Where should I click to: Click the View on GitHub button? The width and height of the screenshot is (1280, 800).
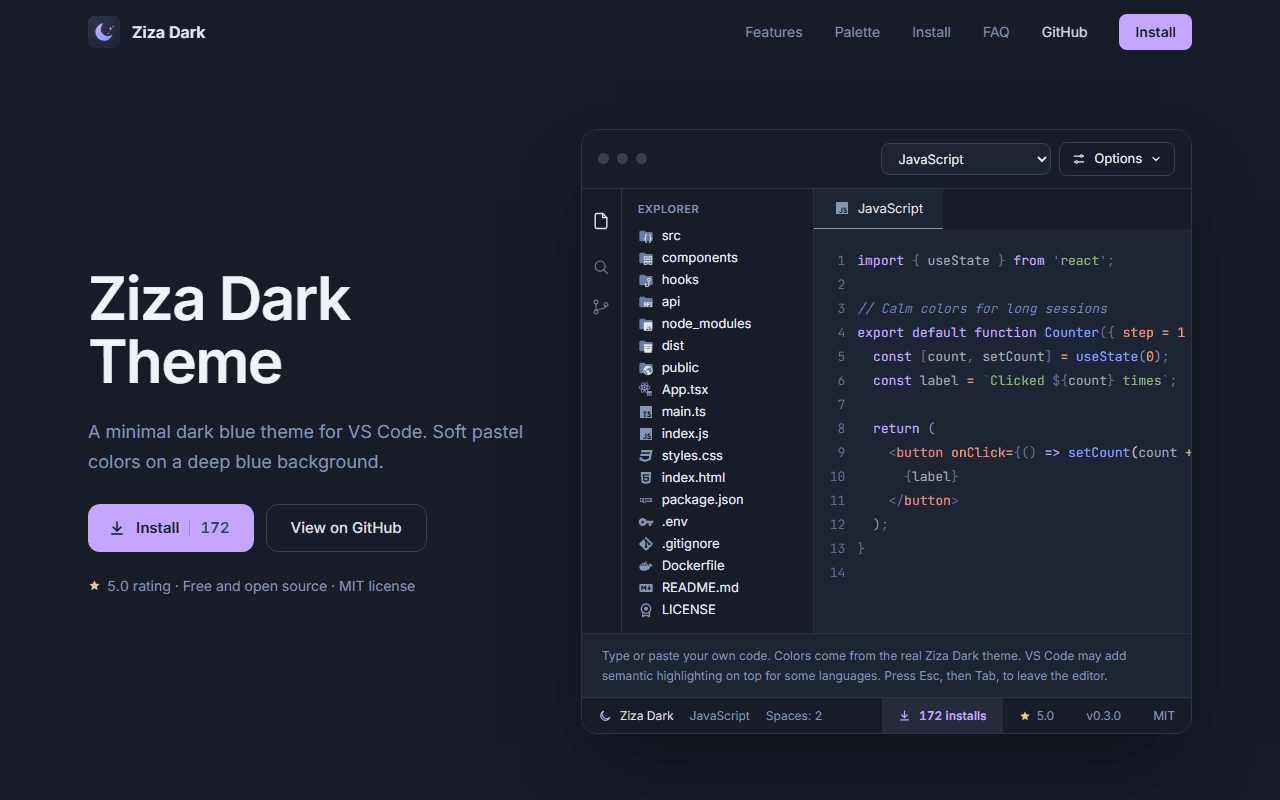coord(346,528)
